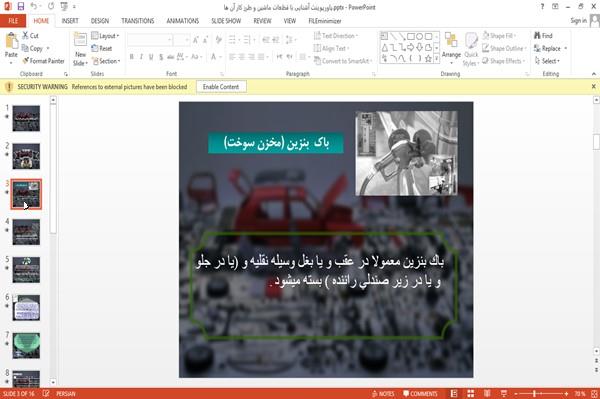Click the COMMENTS button in status bar
The image size is (600, 399).
420,394
